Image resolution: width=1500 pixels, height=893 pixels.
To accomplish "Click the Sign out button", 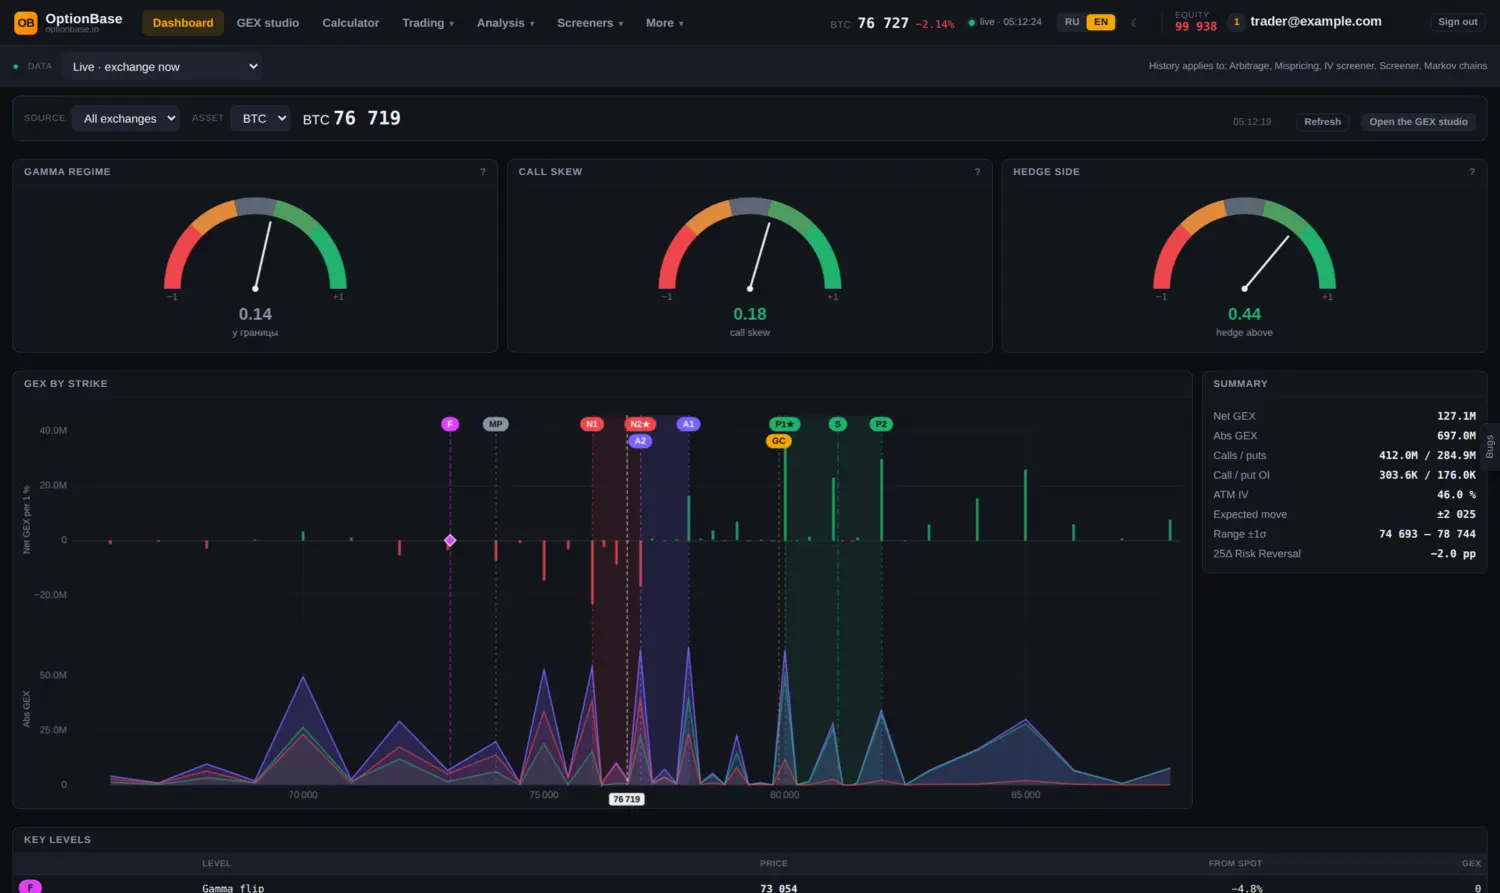I will tap(1457, 22).
